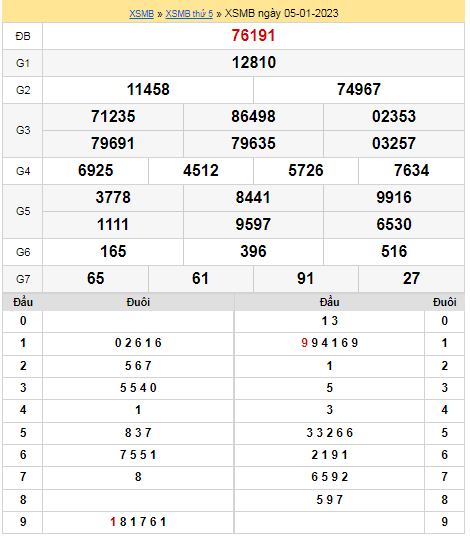The height and width of the screenshot is (537, 470).
Task: Select G1 prize number 12810
Action: point(254,63)
